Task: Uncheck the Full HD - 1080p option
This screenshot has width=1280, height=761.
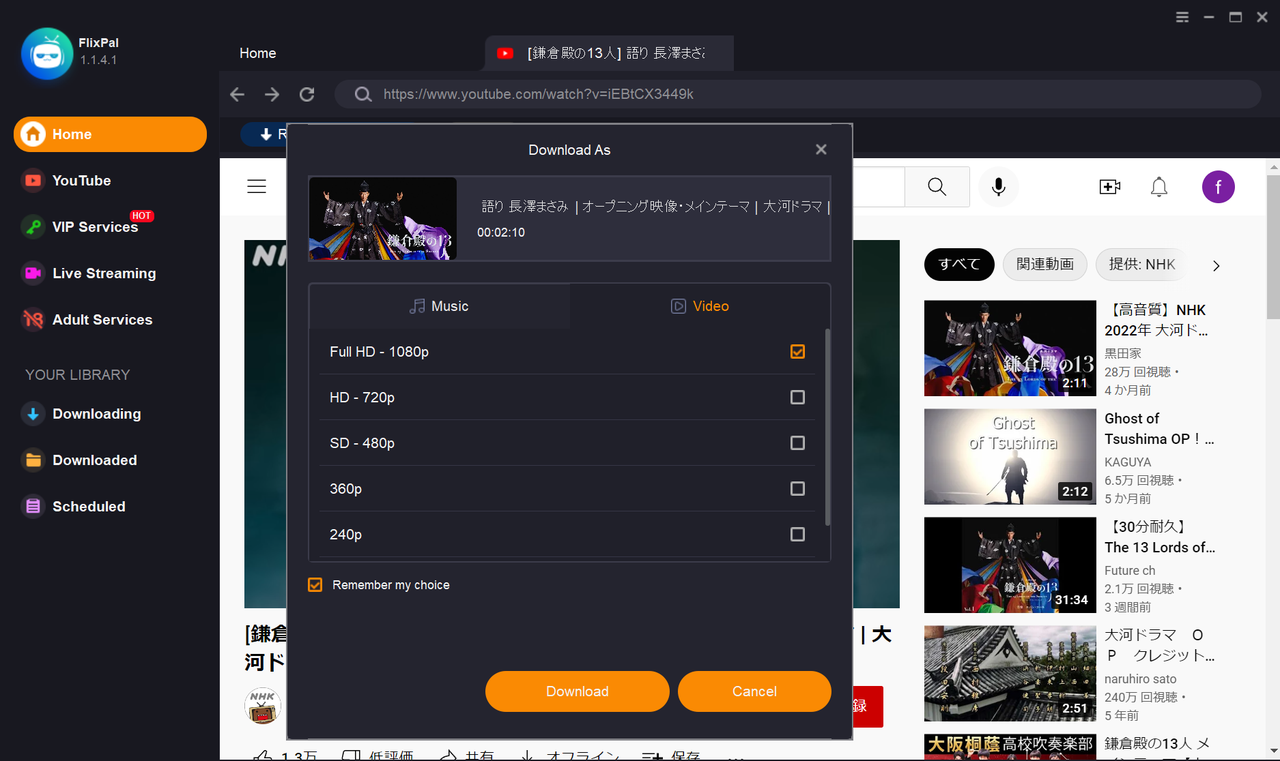Action: point(797,351)
